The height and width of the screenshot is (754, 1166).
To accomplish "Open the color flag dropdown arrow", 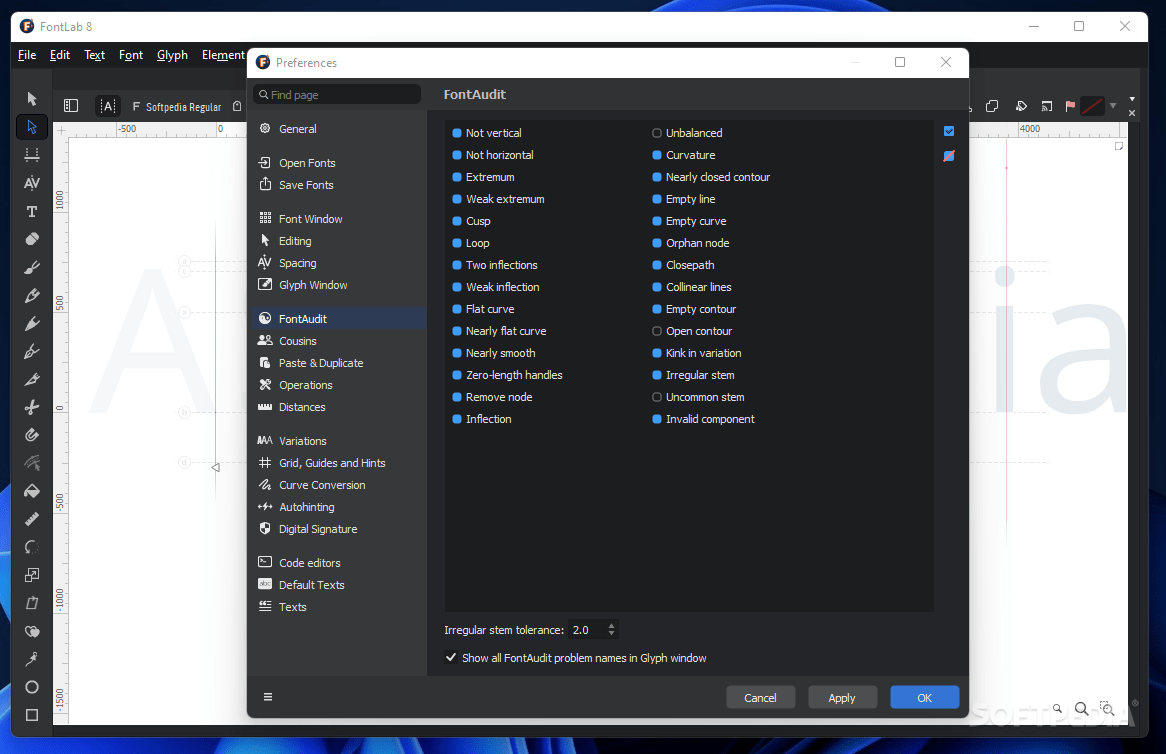I will click(1113, 106).
